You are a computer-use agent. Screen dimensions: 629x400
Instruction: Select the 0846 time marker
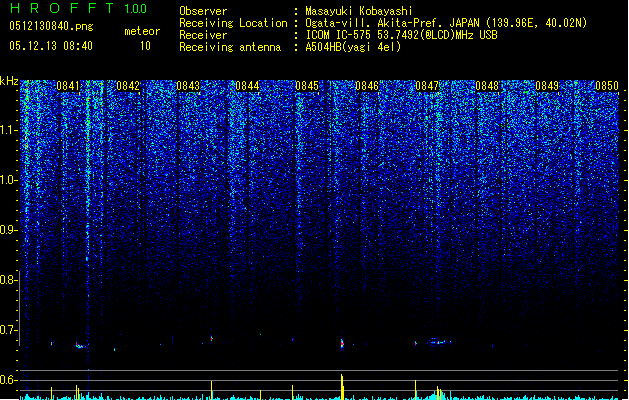pos(367,86)
